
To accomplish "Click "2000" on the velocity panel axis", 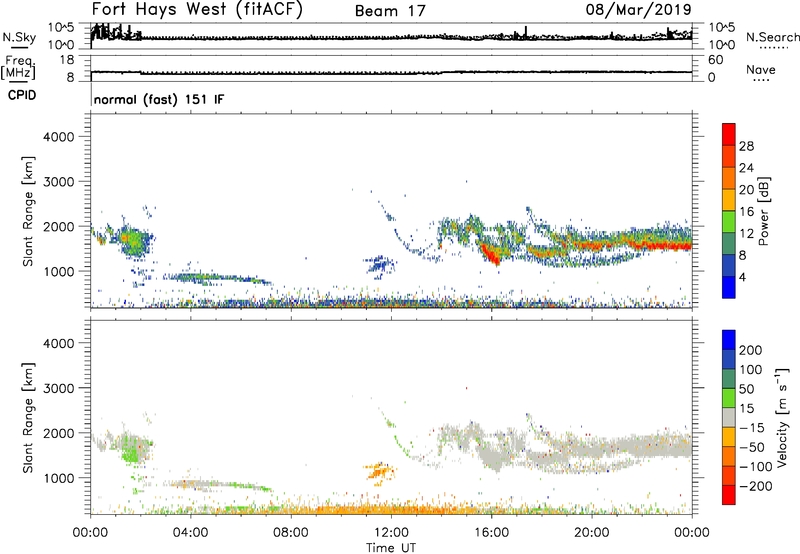I will click(58, 433).
